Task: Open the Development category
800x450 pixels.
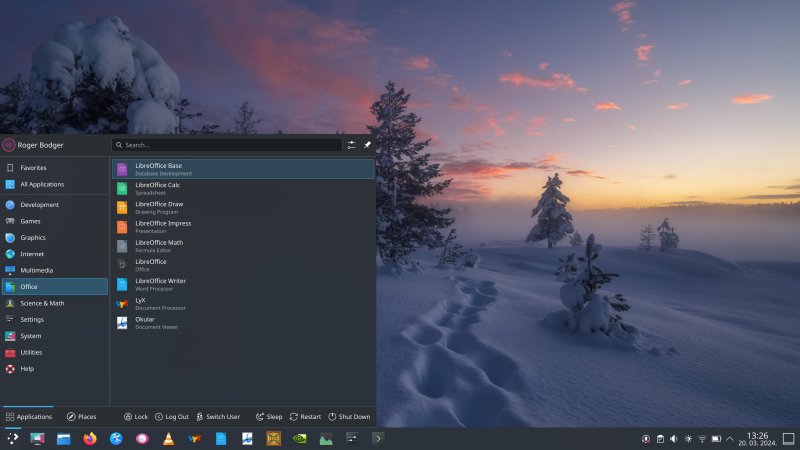Action: tap(55, 205)
